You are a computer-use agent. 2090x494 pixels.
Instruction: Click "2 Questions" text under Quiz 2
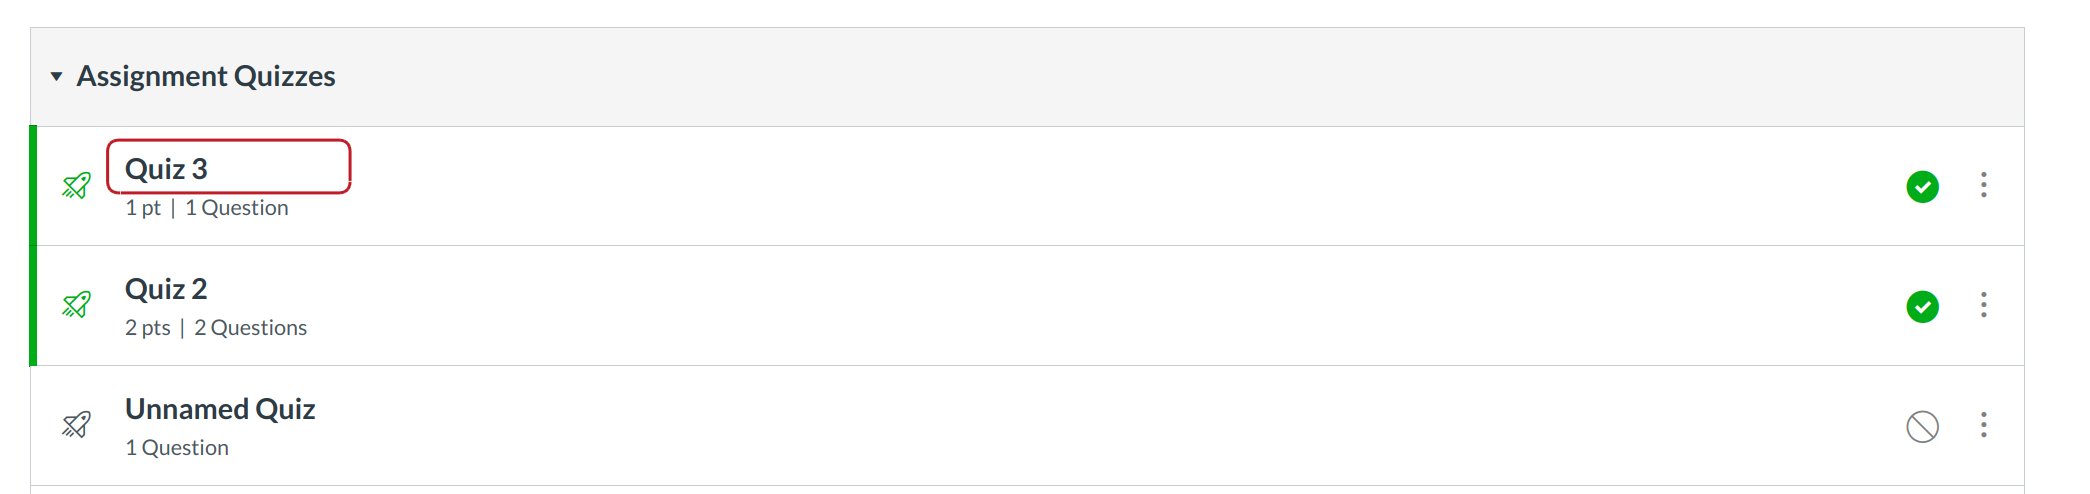tap(251, 328)
